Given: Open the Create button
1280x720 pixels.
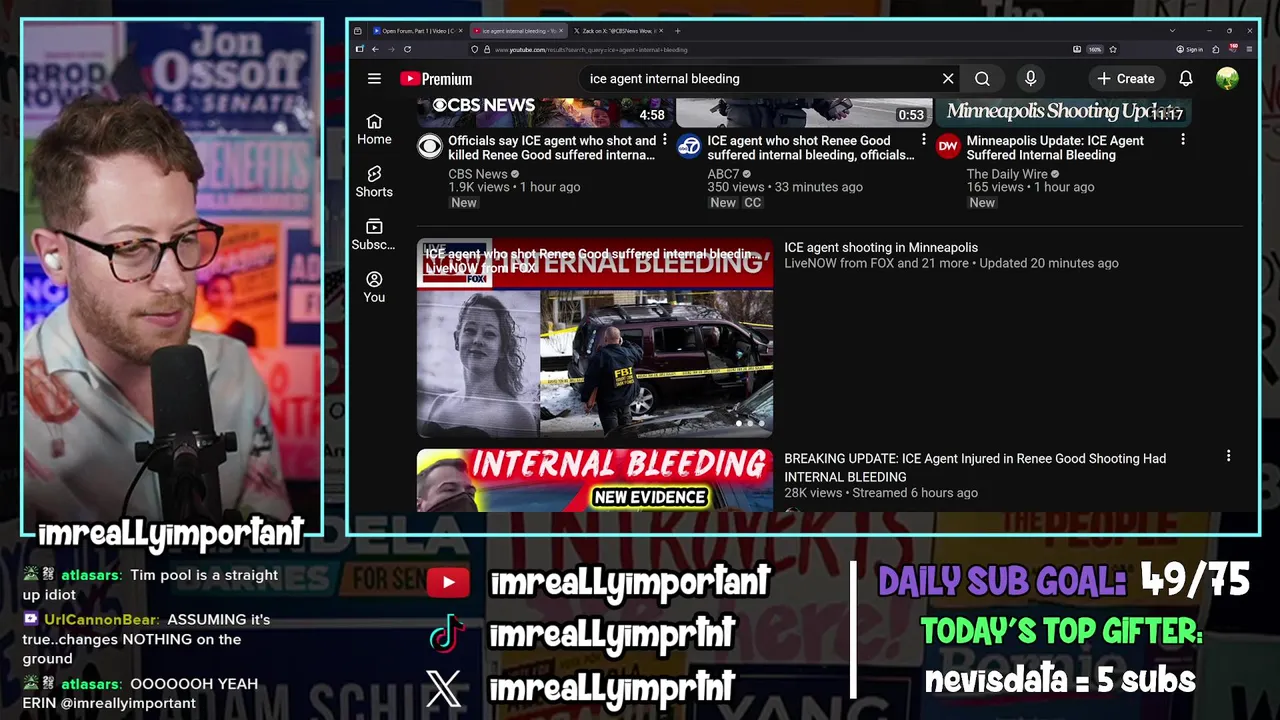Looking at the screenshot, I should coord(1125,79).
